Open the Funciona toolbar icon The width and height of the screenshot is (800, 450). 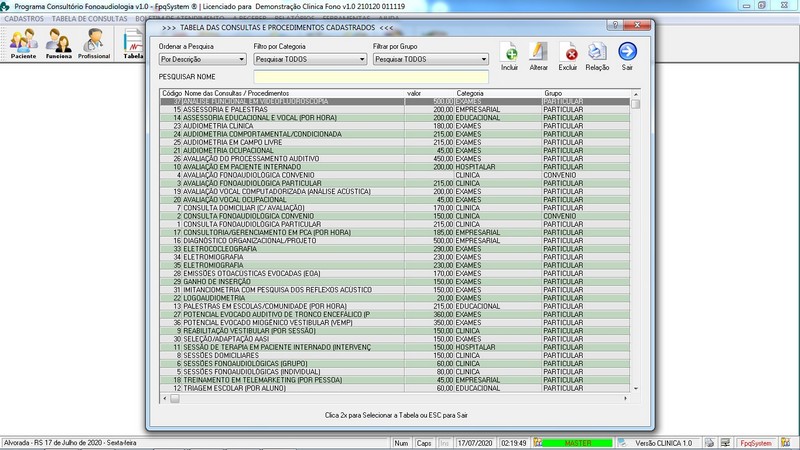tap(58, 43)
